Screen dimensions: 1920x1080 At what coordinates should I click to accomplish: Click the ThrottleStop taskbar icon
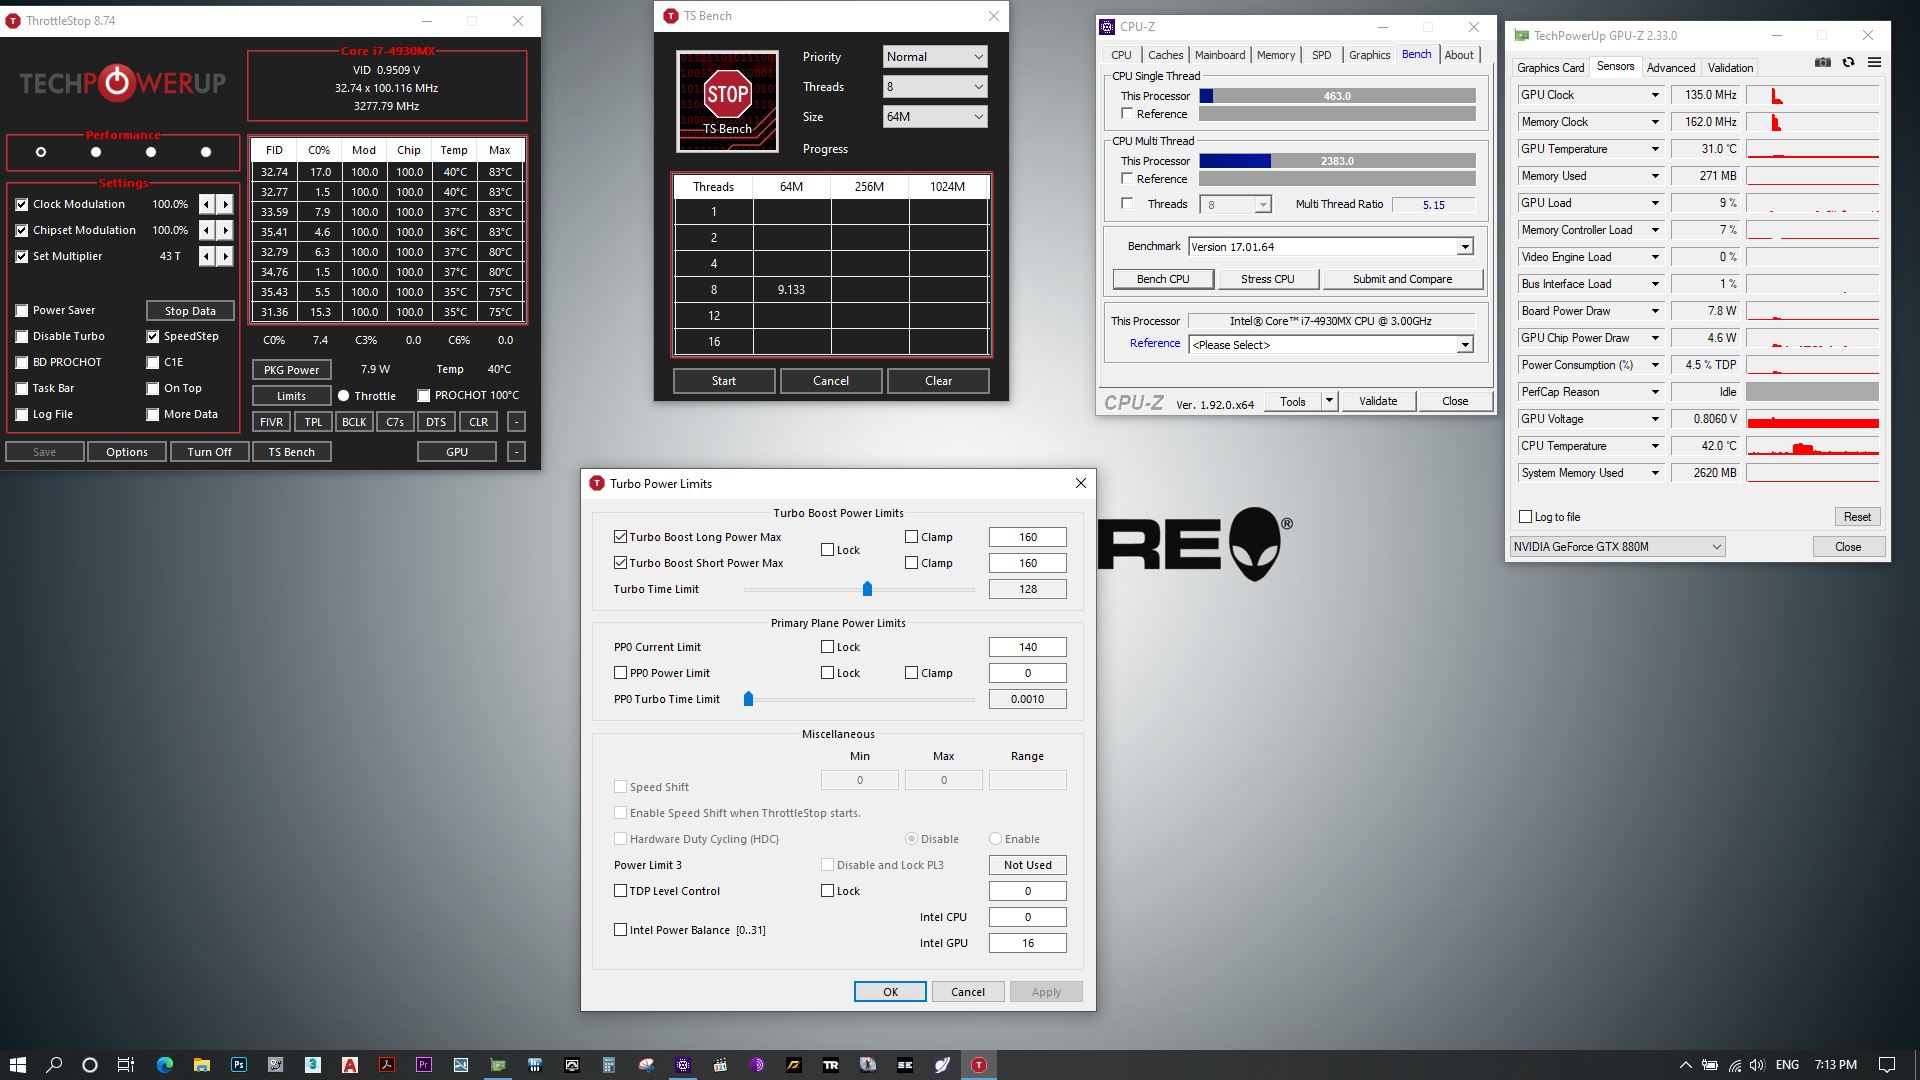point(979,1065)
